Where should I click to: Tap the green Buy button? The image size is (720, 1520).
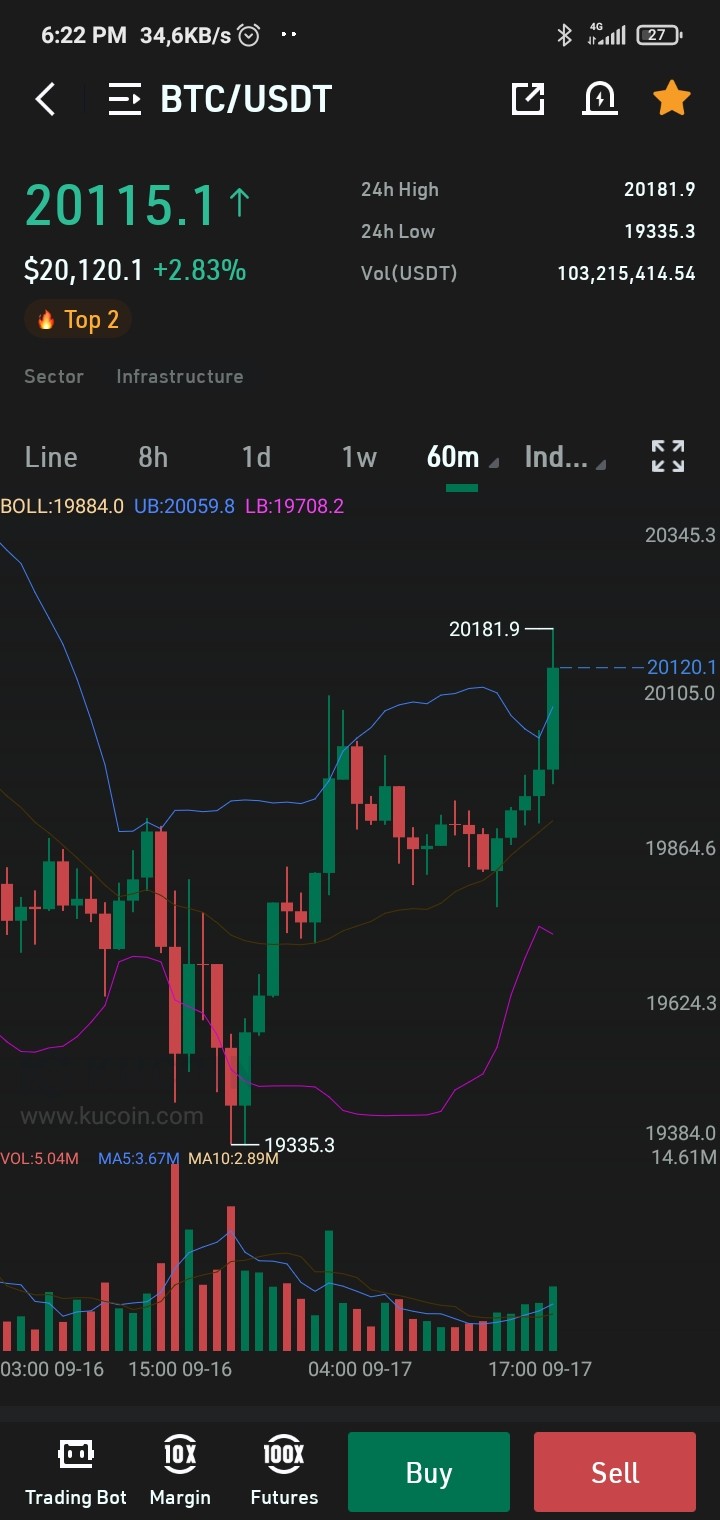tap(429, 1472)
